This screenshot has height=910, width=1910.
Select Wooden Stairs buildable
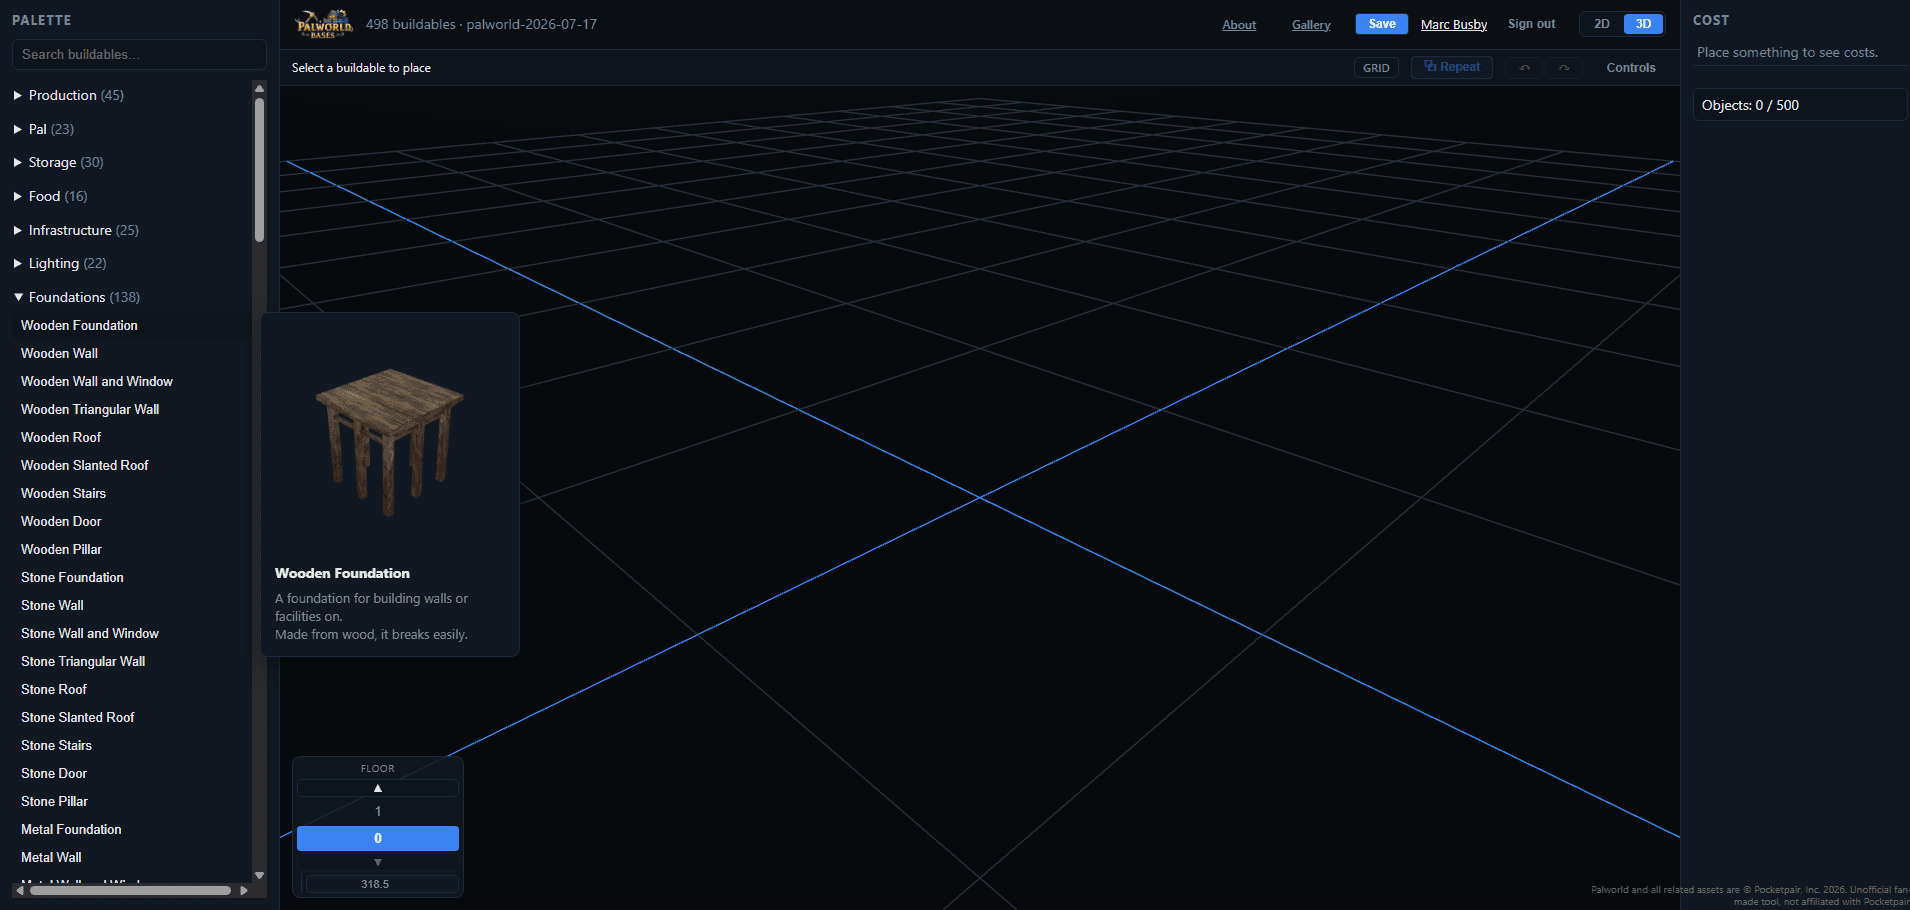click(x=63, y=493)
